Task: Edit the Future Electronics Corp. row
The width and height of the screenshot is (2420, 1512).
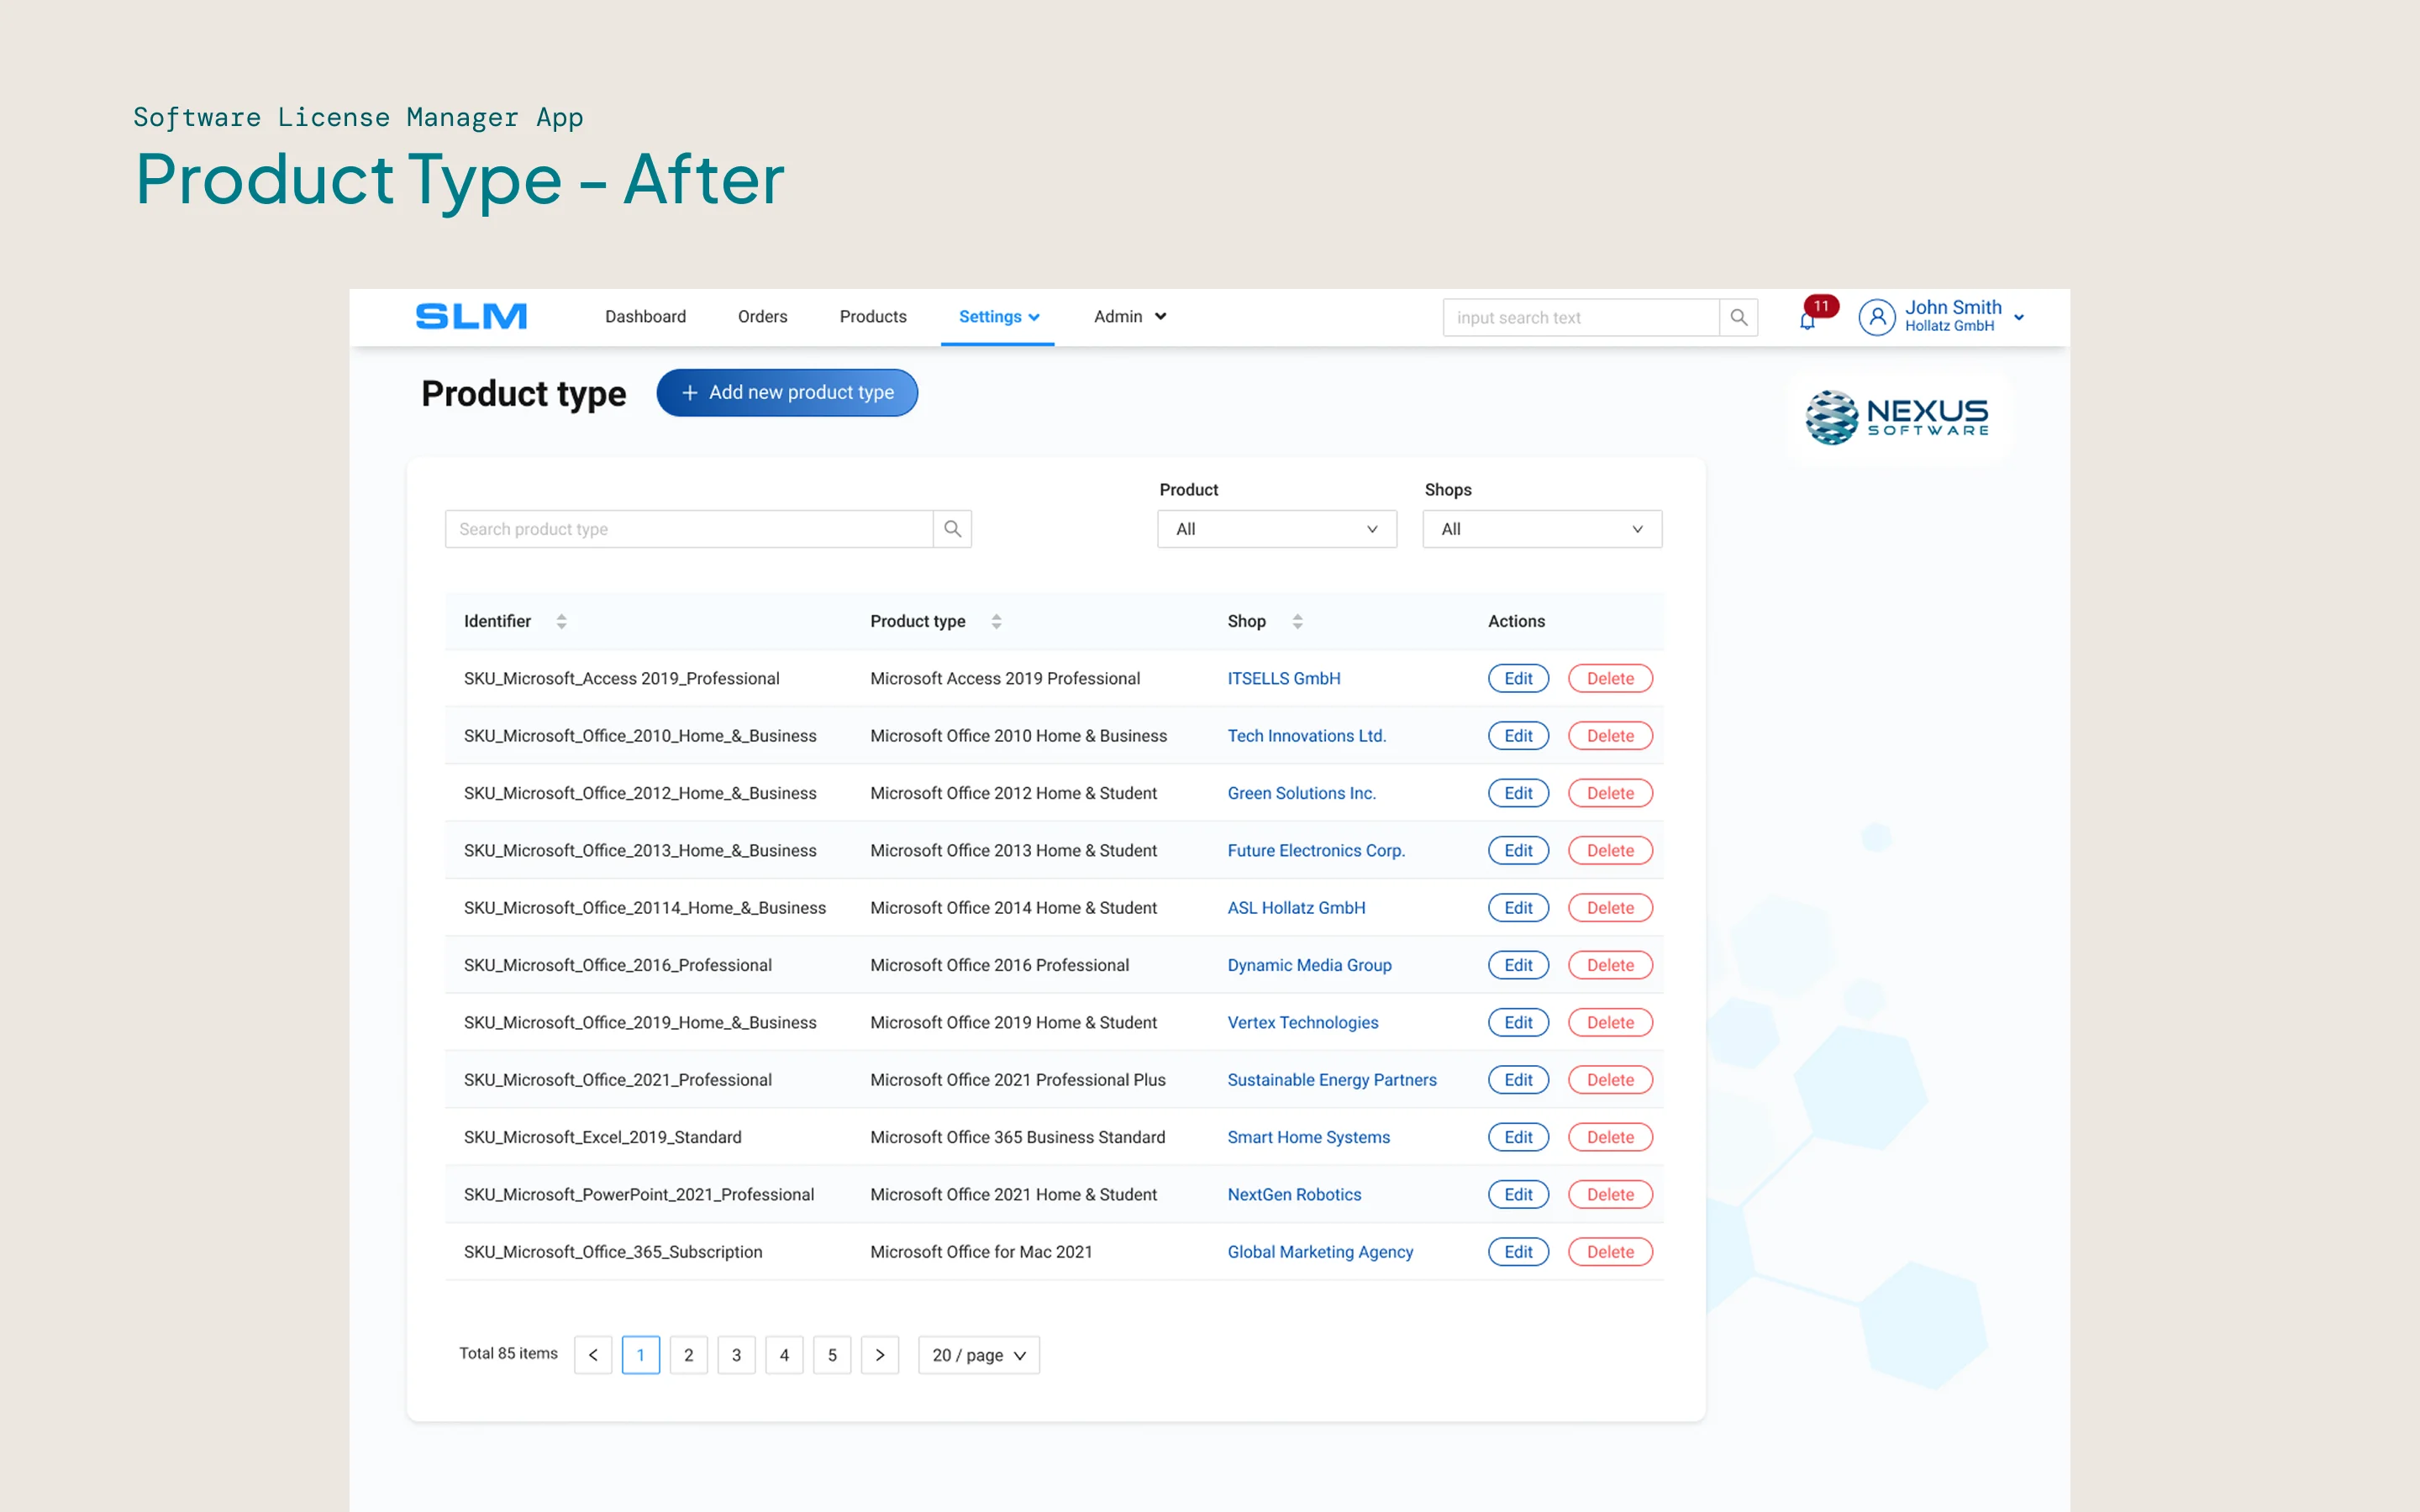Action: tap(1518, 850)
